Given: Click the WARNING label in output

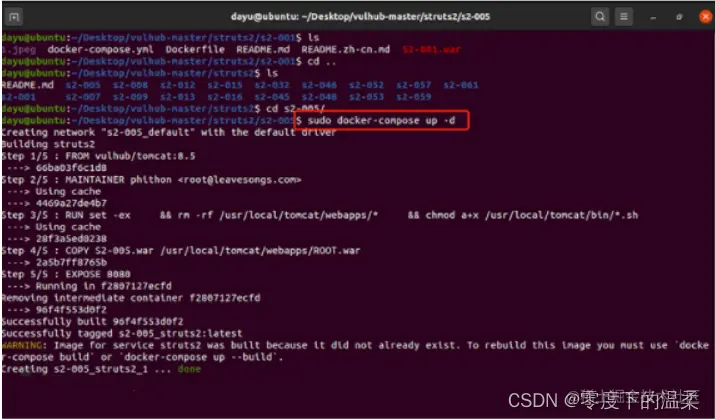Looking at the screenshot, I should click(x=21, y=345).
